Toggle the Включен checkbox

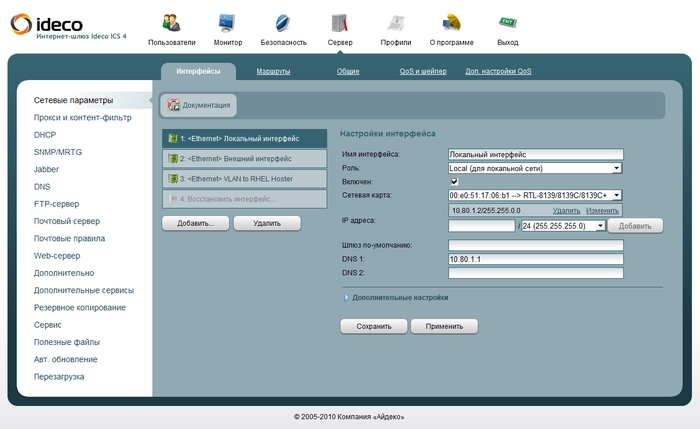pos(454,182)
